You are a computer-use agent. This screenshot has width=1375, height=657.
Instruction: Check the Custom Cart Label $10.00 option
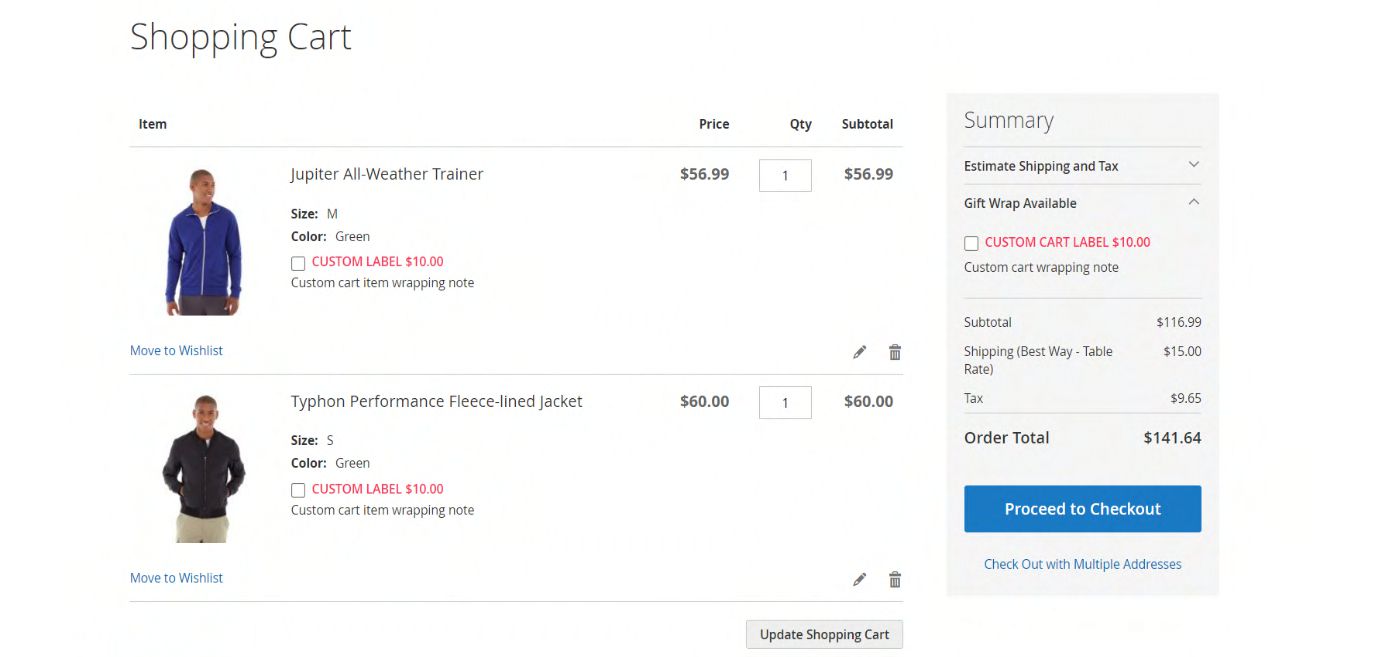click(x=971, y=243)
